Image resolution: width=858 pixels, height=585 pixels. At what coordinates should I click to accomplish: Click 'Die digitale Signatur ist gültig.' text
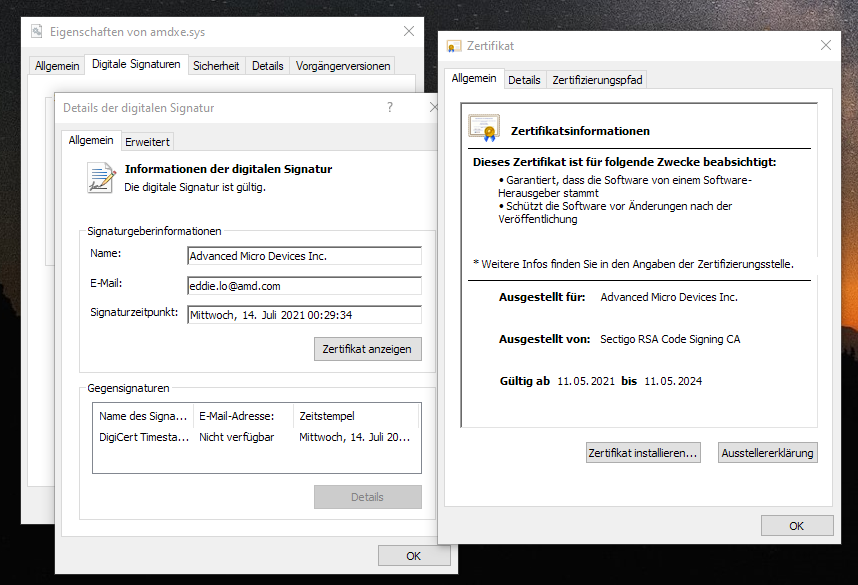(195, 187)
